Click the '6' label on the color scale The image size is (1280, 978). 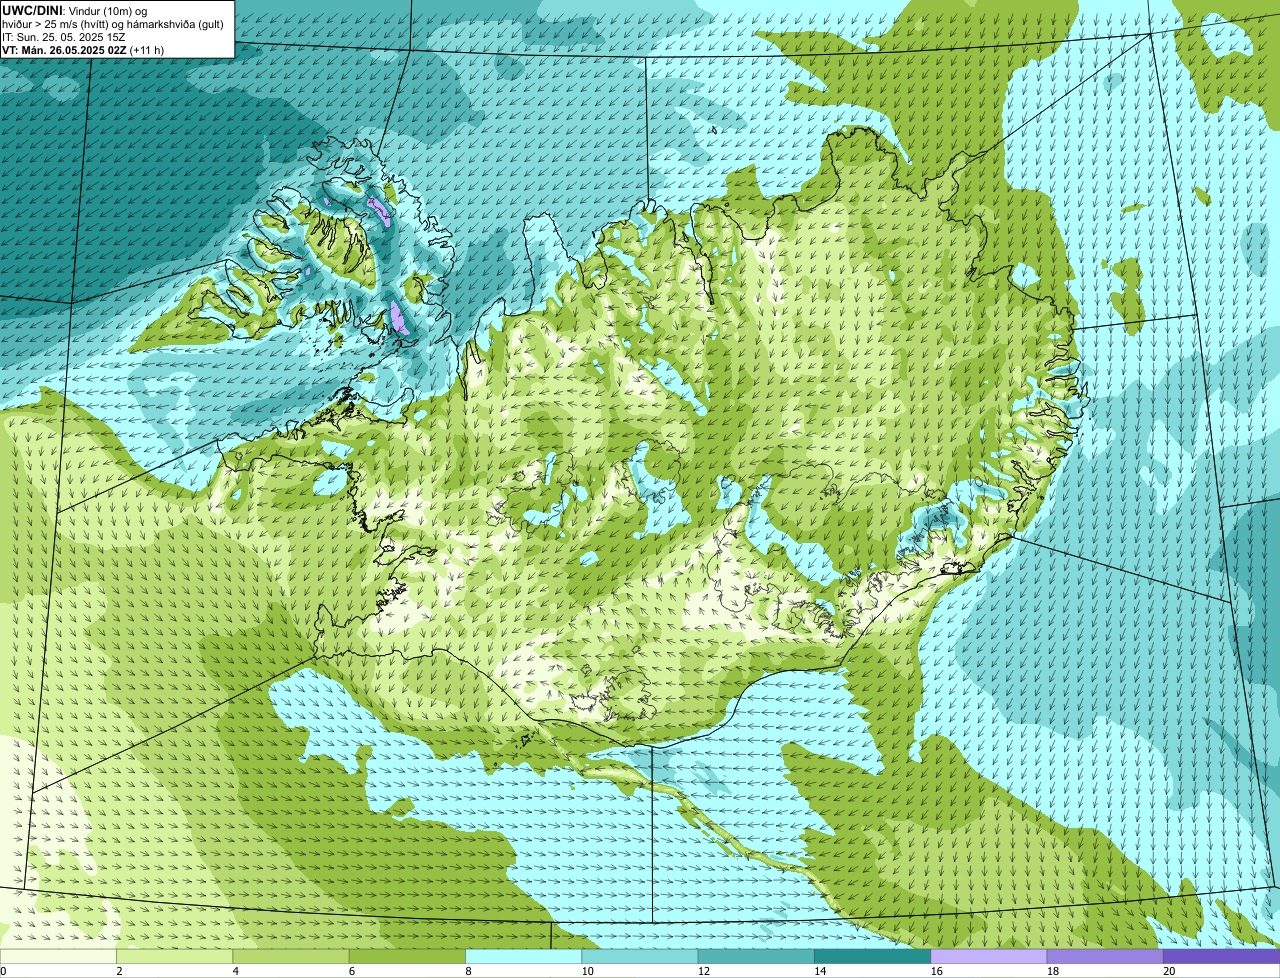352,971
